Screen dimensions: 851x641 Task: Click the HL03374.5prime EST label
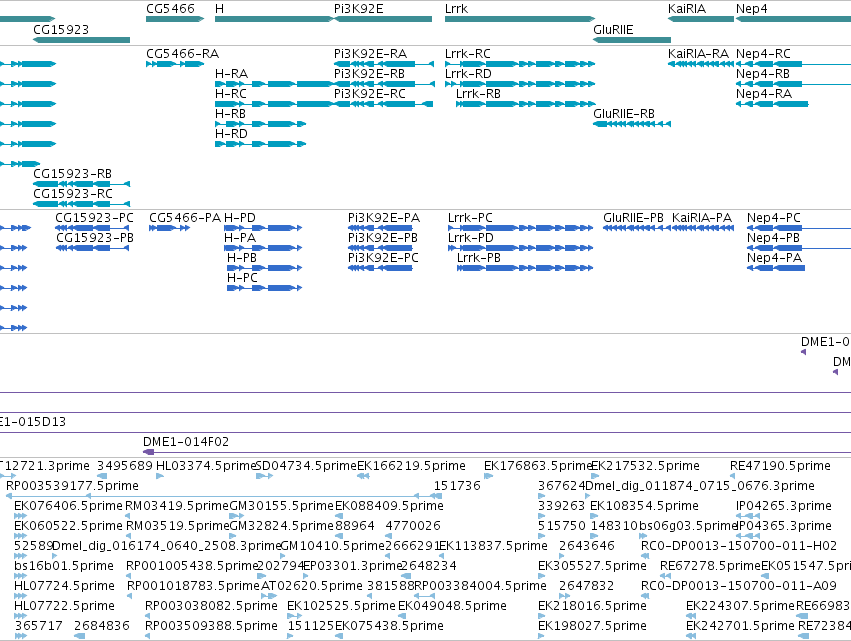pos(206,466)
